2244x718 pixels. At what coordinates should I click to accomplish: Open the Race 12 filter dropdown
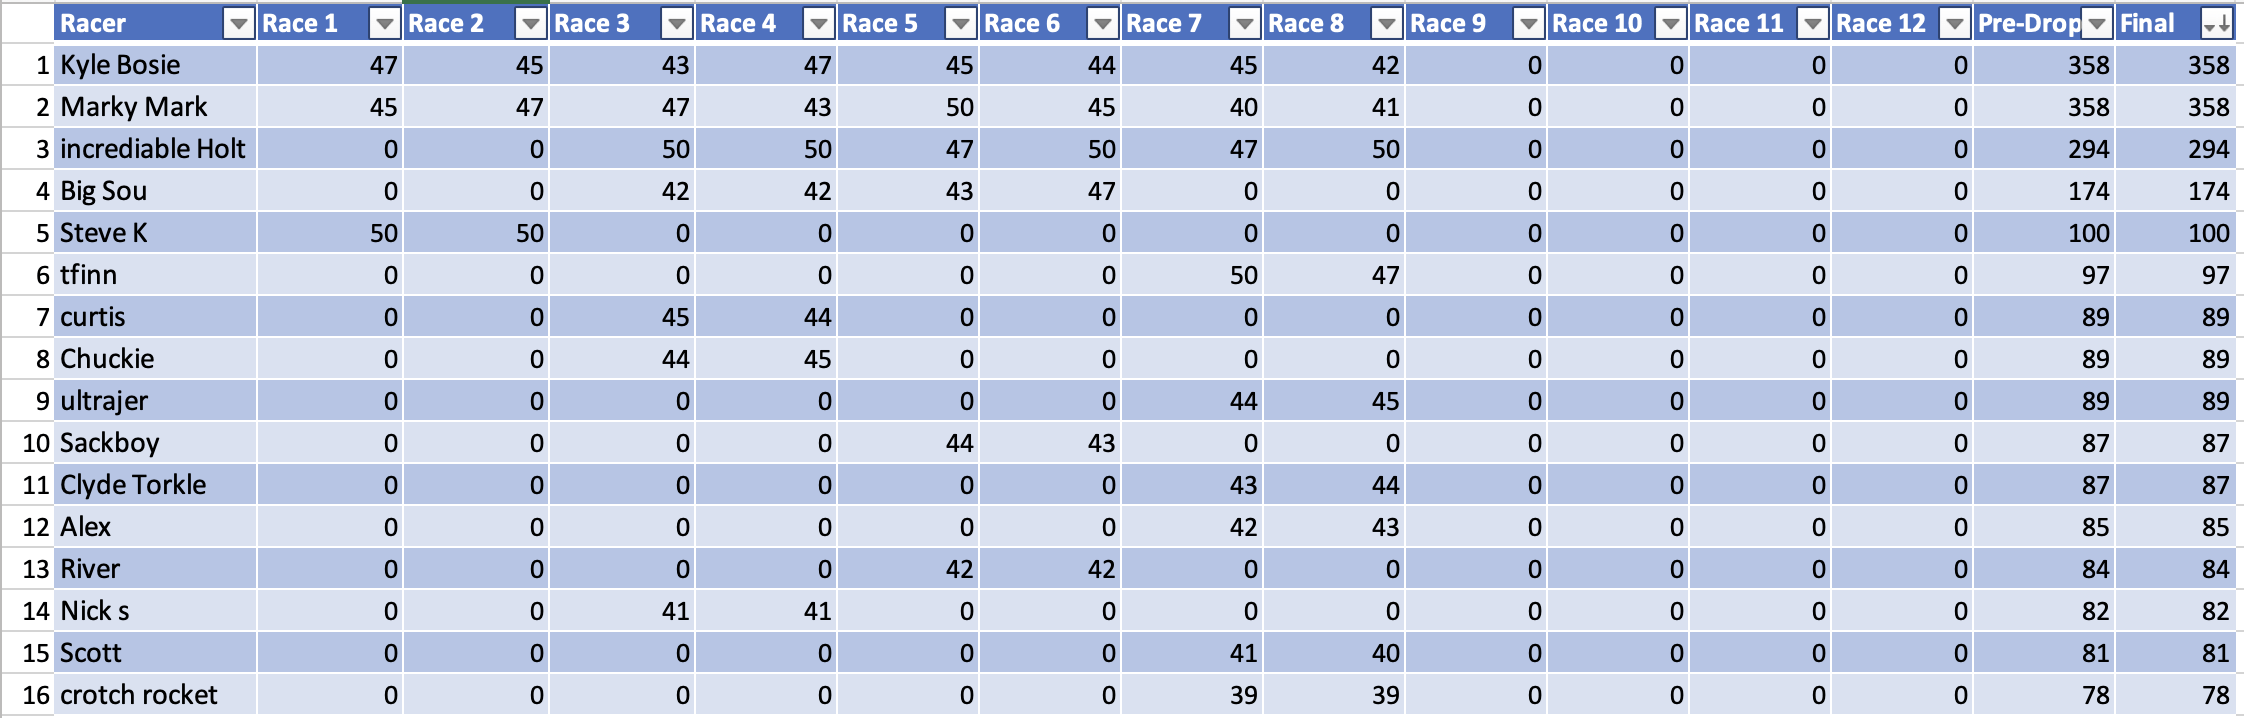[1955, 24]
